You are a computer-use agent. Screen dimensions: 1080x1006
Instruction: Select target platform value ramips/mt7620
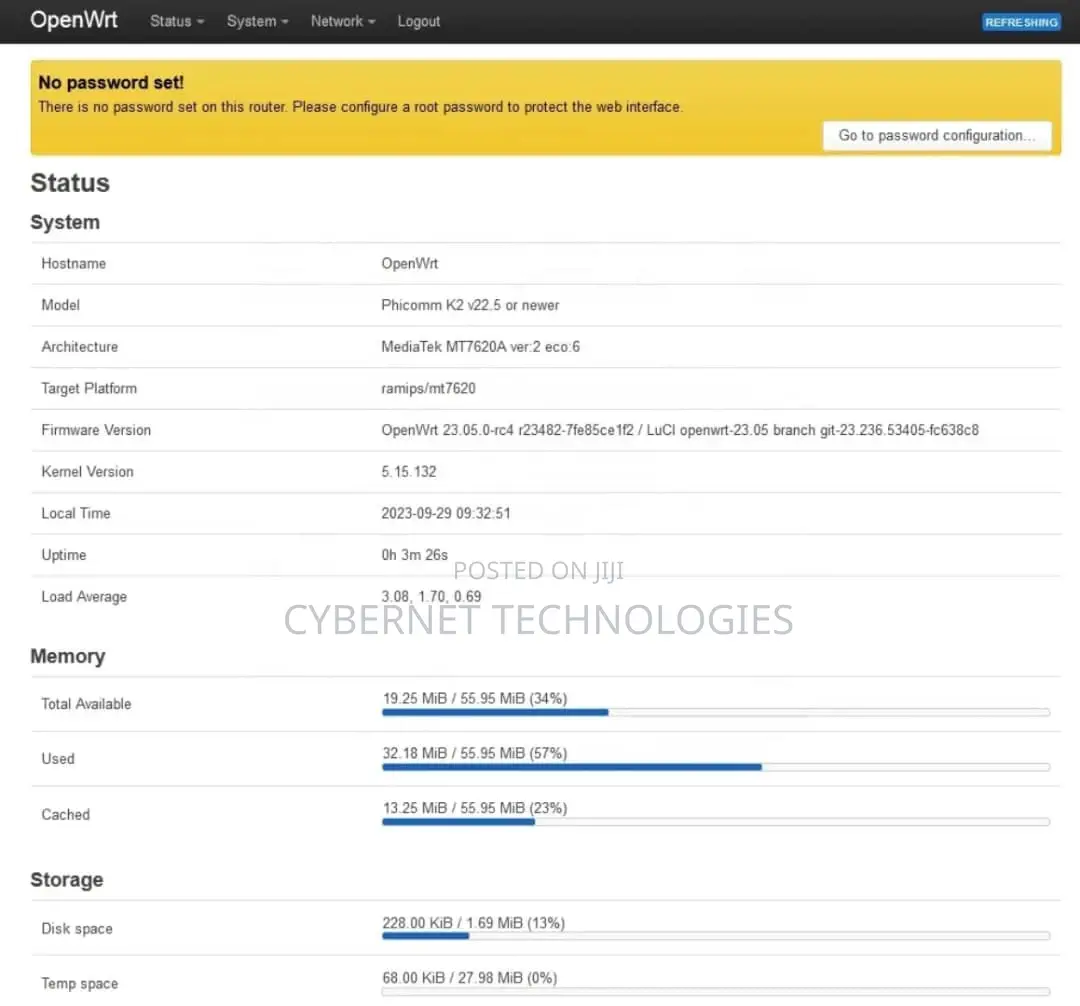428,388
